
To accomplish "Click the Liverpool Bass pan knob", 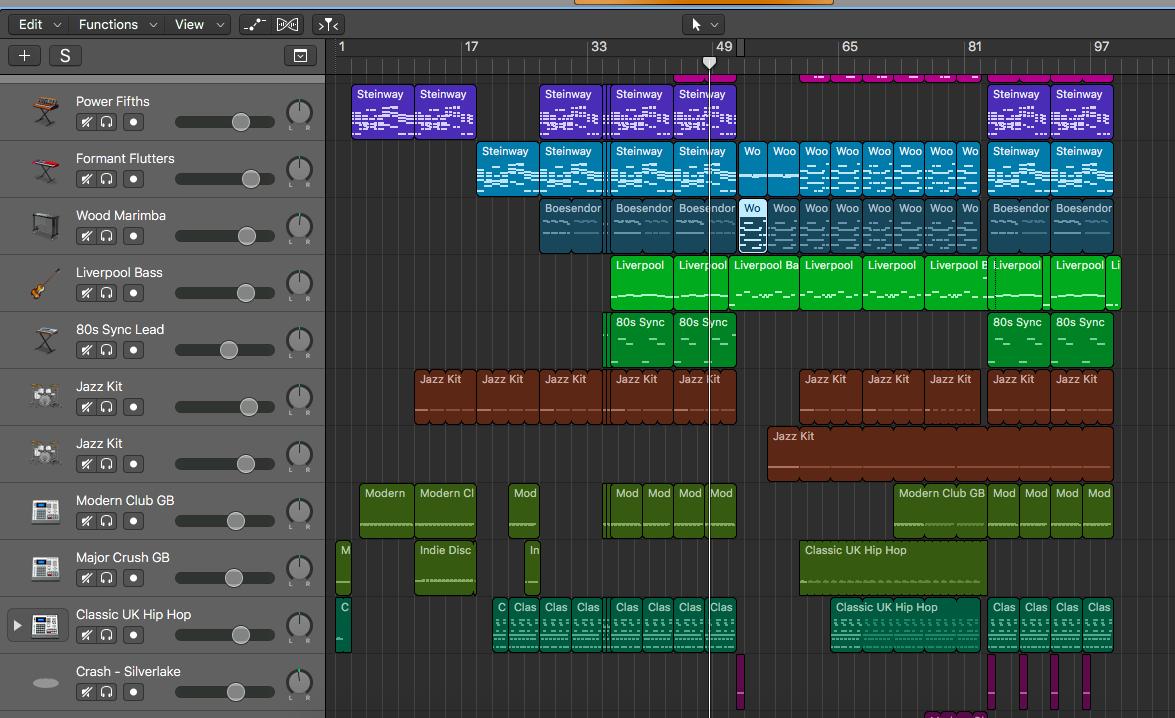I will coord(300,283).
